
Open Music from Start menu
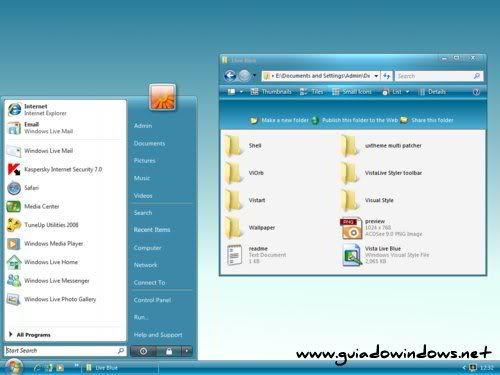142,178
